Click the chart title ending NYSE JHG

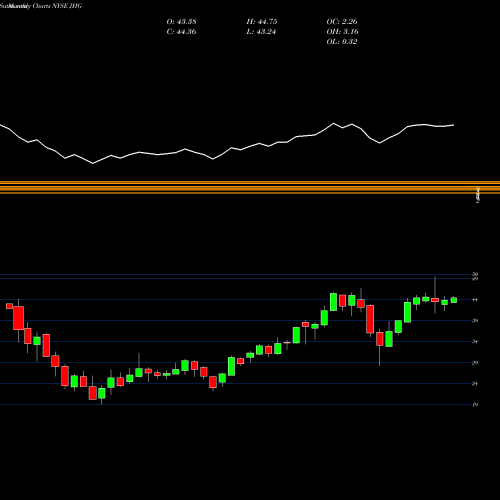click(41, 6)
